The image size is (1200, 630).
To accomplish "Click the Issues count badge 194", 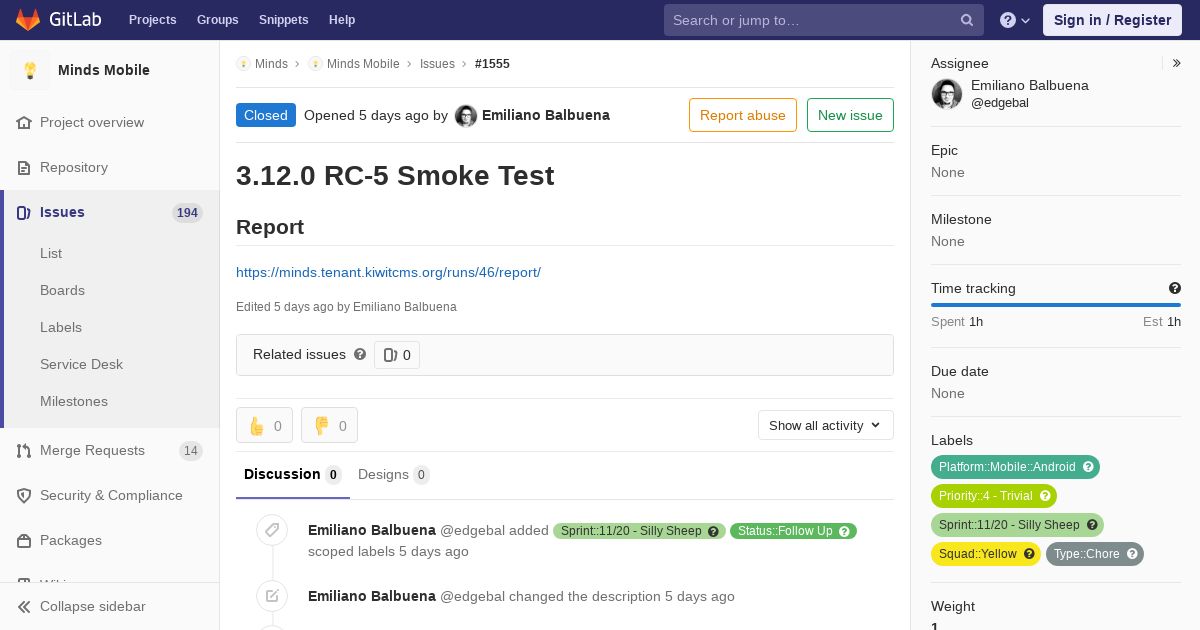I will (x=187, y=212).
